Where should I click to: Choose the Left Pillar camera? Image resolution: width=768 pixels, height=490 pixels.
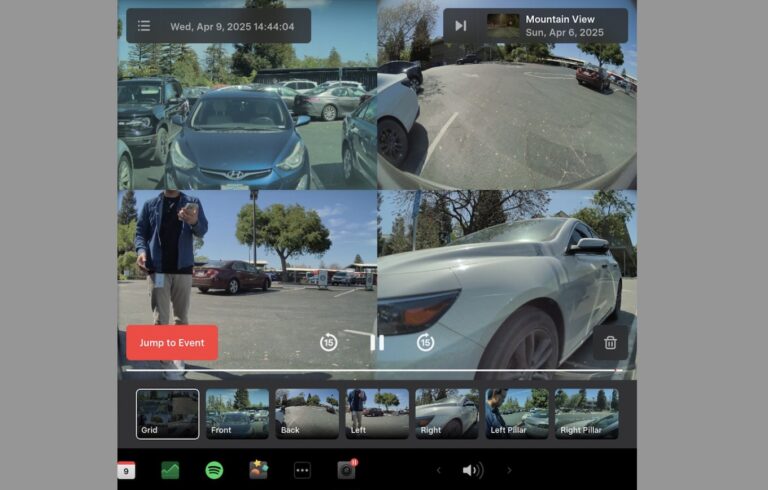(517, 413)
